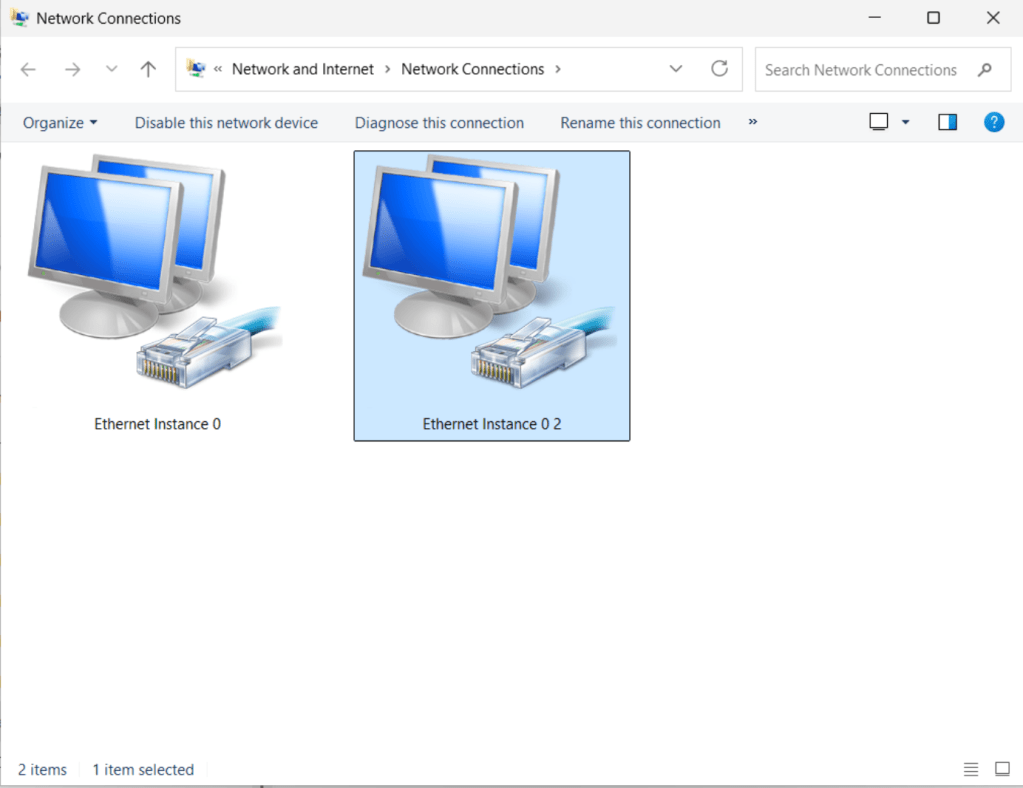The height and width of the screenshot is (788, 1023).
Task: Switch to large icons view in status bar
Action: (1002, 769)
